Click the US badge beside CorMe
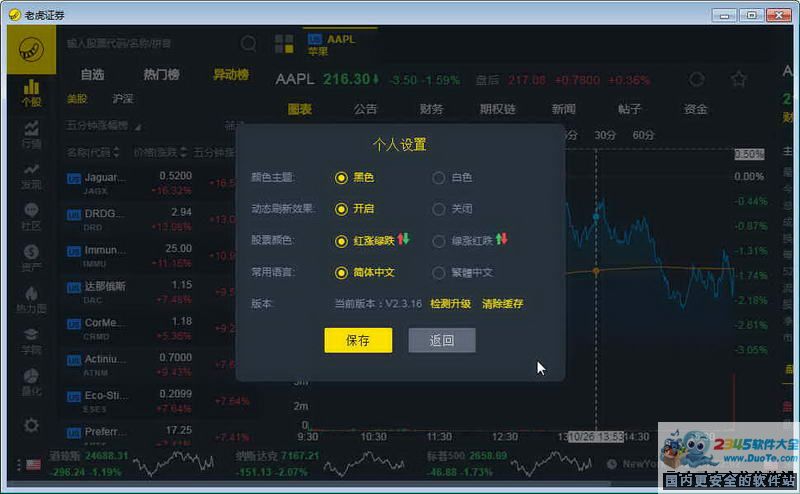This screenshot has width=800, height=494. (x=74, y=324)
